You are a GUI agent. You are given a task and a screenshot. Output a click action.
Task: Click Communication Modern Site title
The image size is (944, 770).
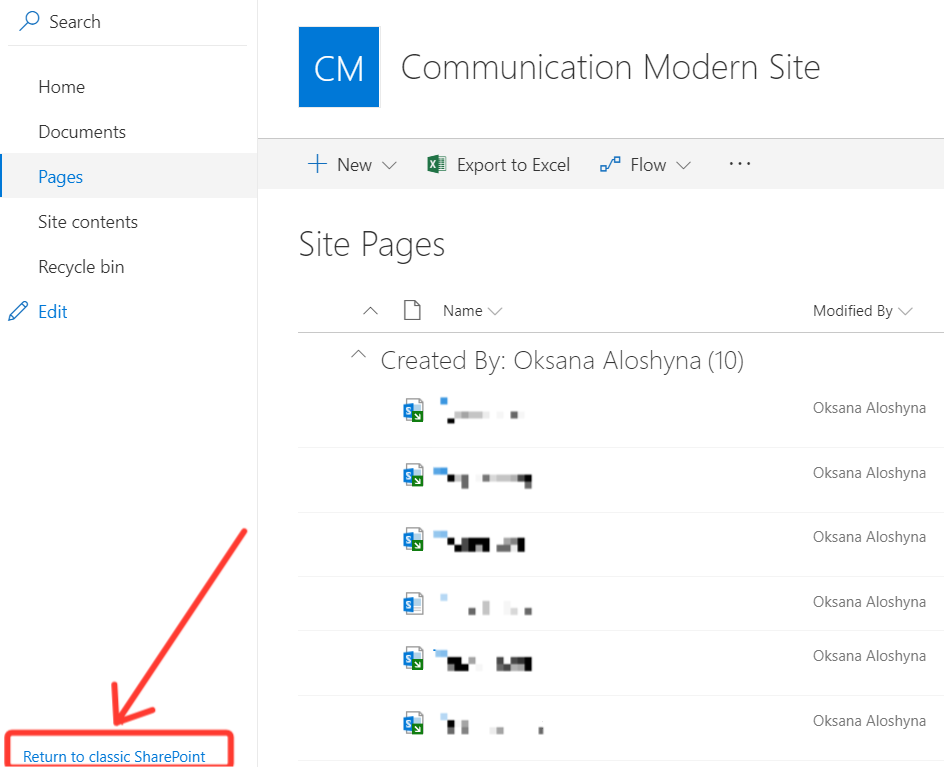tap(610, 67)
